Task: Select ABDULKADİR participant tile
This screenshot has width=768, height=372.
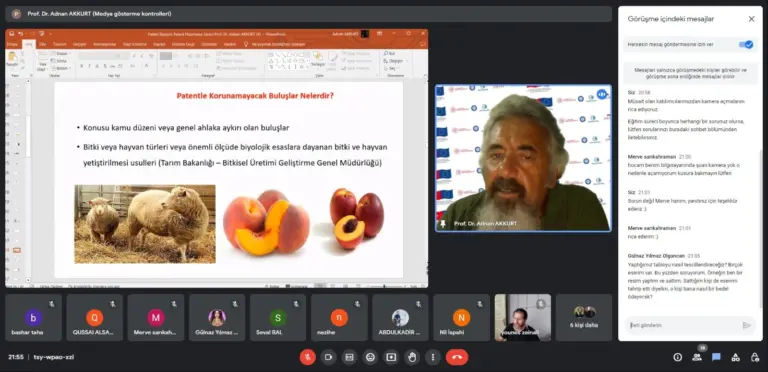Action: point(400,317)
